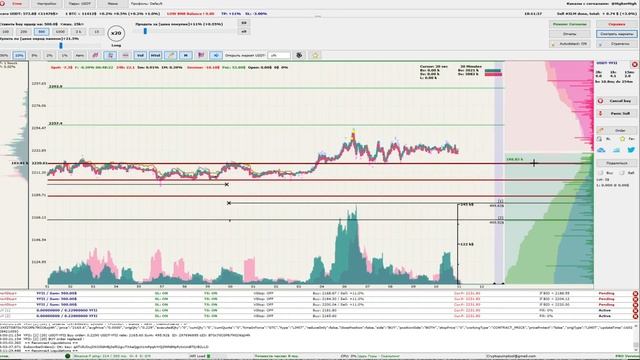Click Профиль: Default label
The image size is (640, 360).
(147, 4)
